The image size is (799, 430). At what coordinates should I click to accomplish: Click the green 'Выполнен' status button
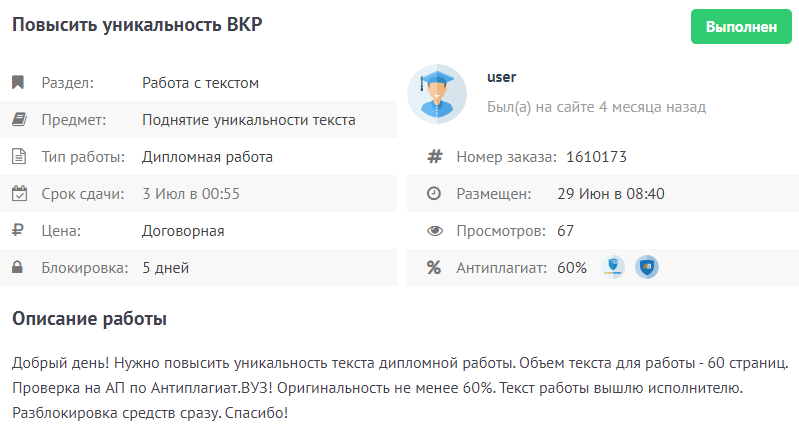[x=741, y=27]
